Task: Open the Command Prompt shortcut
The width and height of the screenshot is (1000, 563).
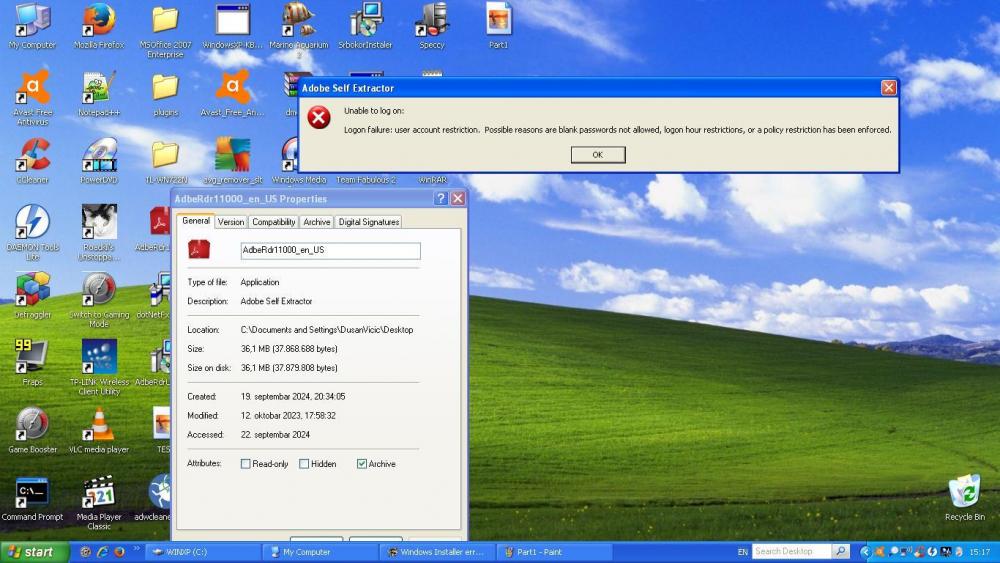Action: [x=32, y=493]
